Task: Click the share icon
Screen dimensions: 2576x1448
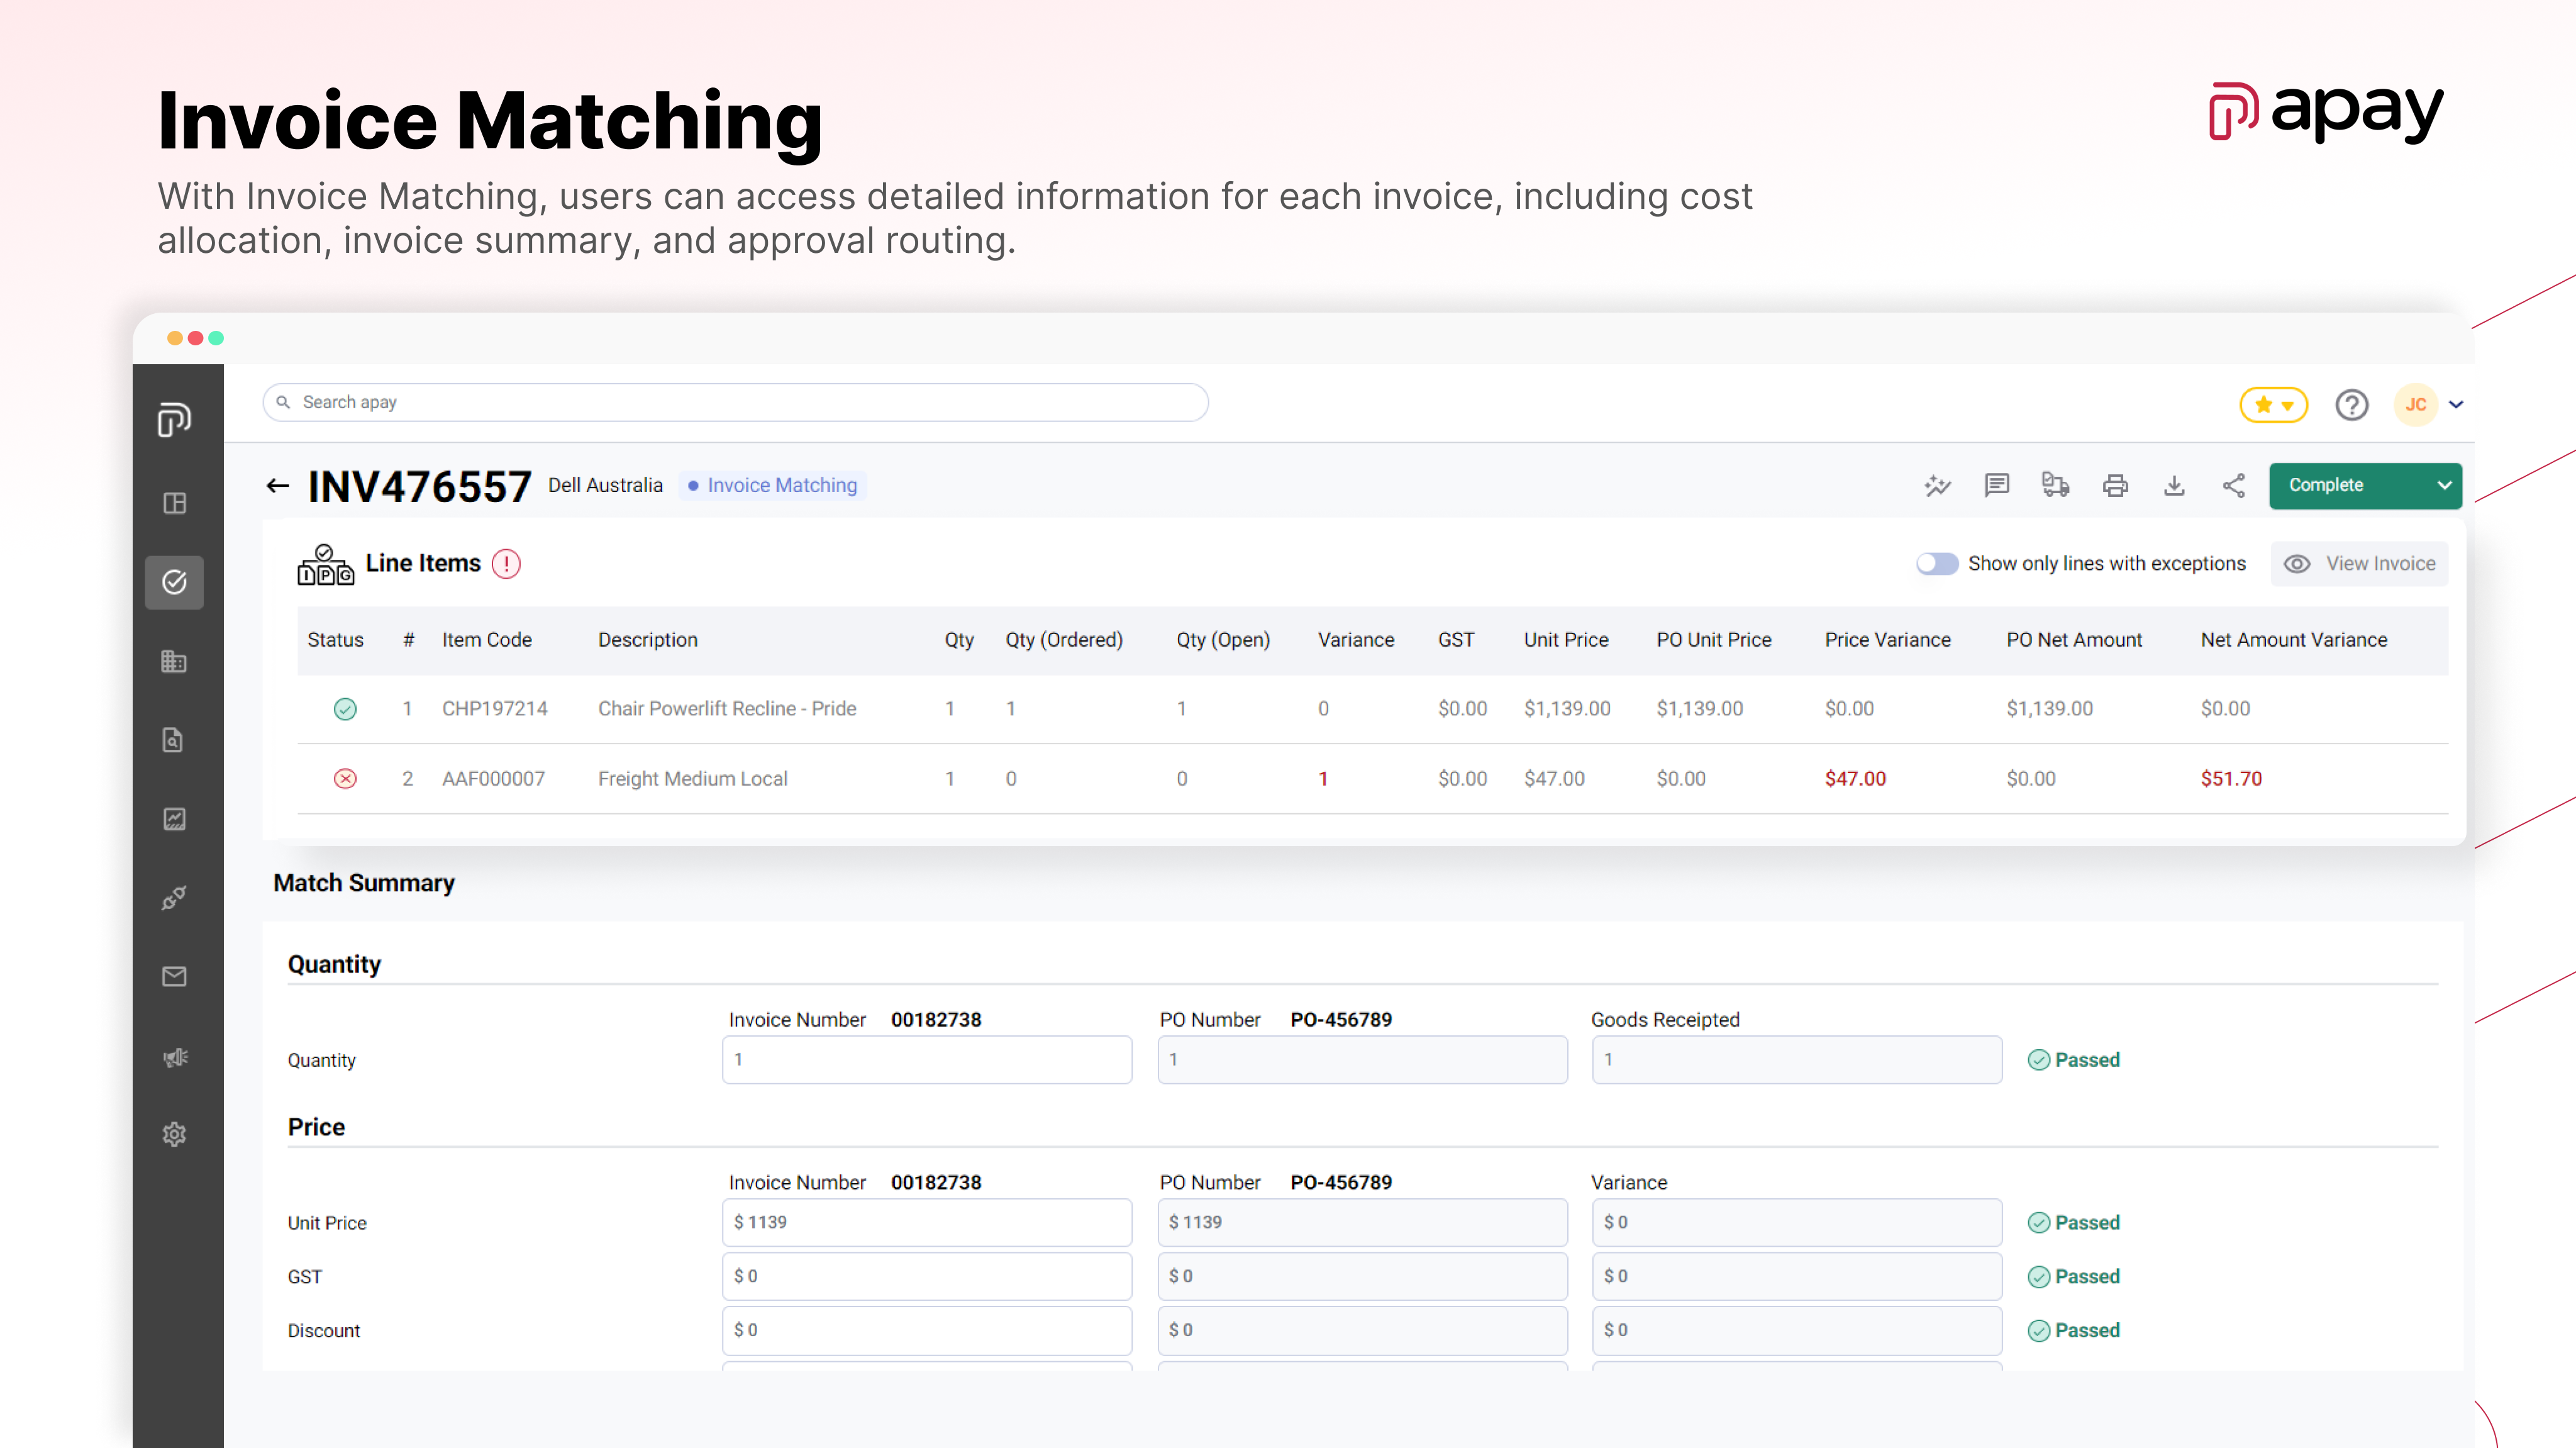Action: pyautogui.click(x=2233, y=486)
